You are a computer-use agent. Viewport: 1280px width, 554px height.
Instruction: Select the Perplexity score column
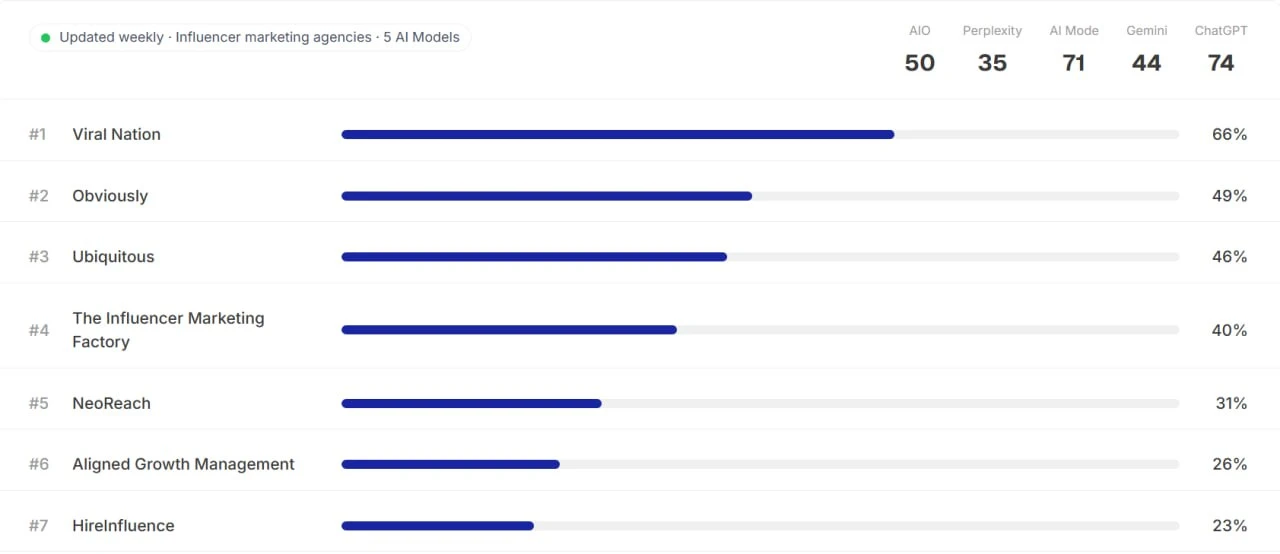click(992, 50)
